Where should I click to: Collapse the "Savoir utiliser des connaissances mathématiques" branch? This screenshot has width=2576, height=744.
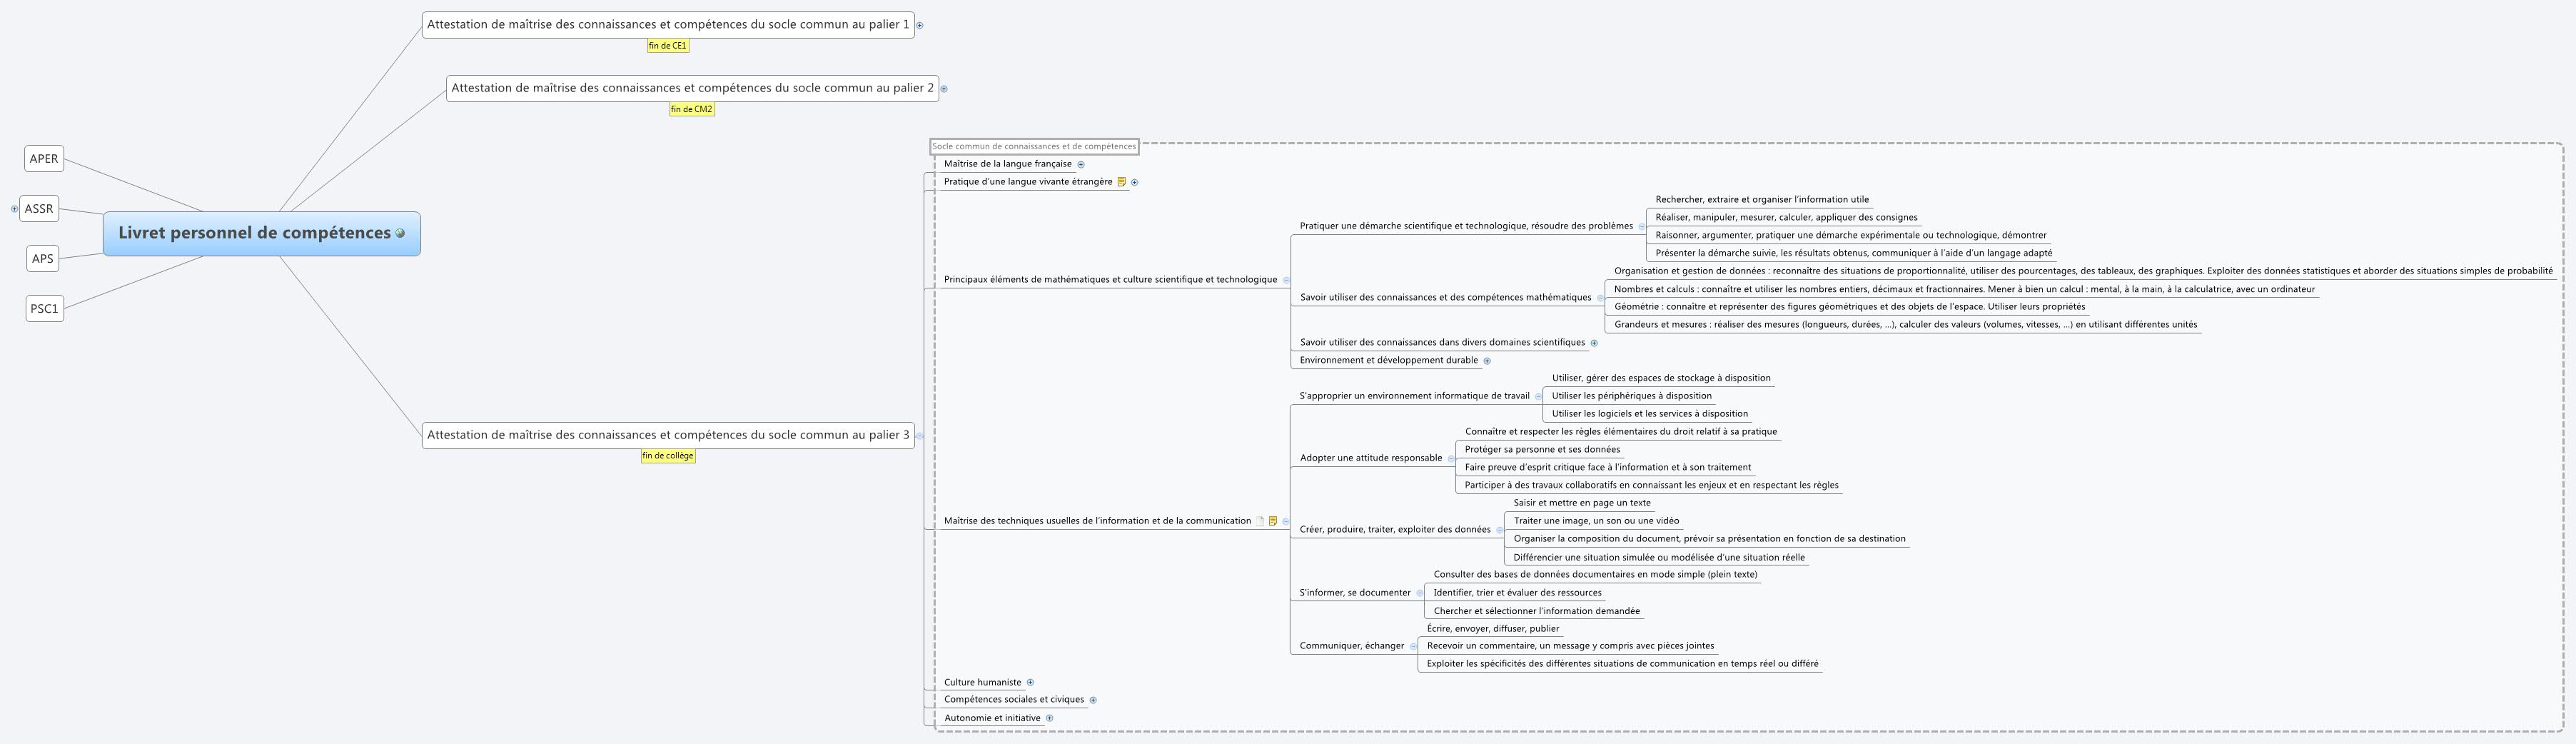[x=1601, y=297]
